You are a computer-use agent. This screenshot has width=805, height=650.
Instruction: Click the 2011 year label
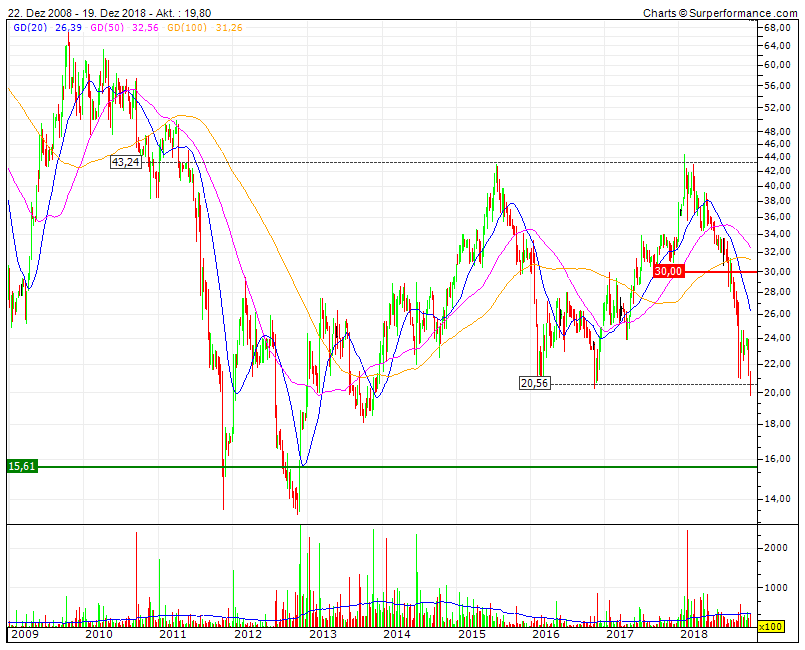click(173, 634)
